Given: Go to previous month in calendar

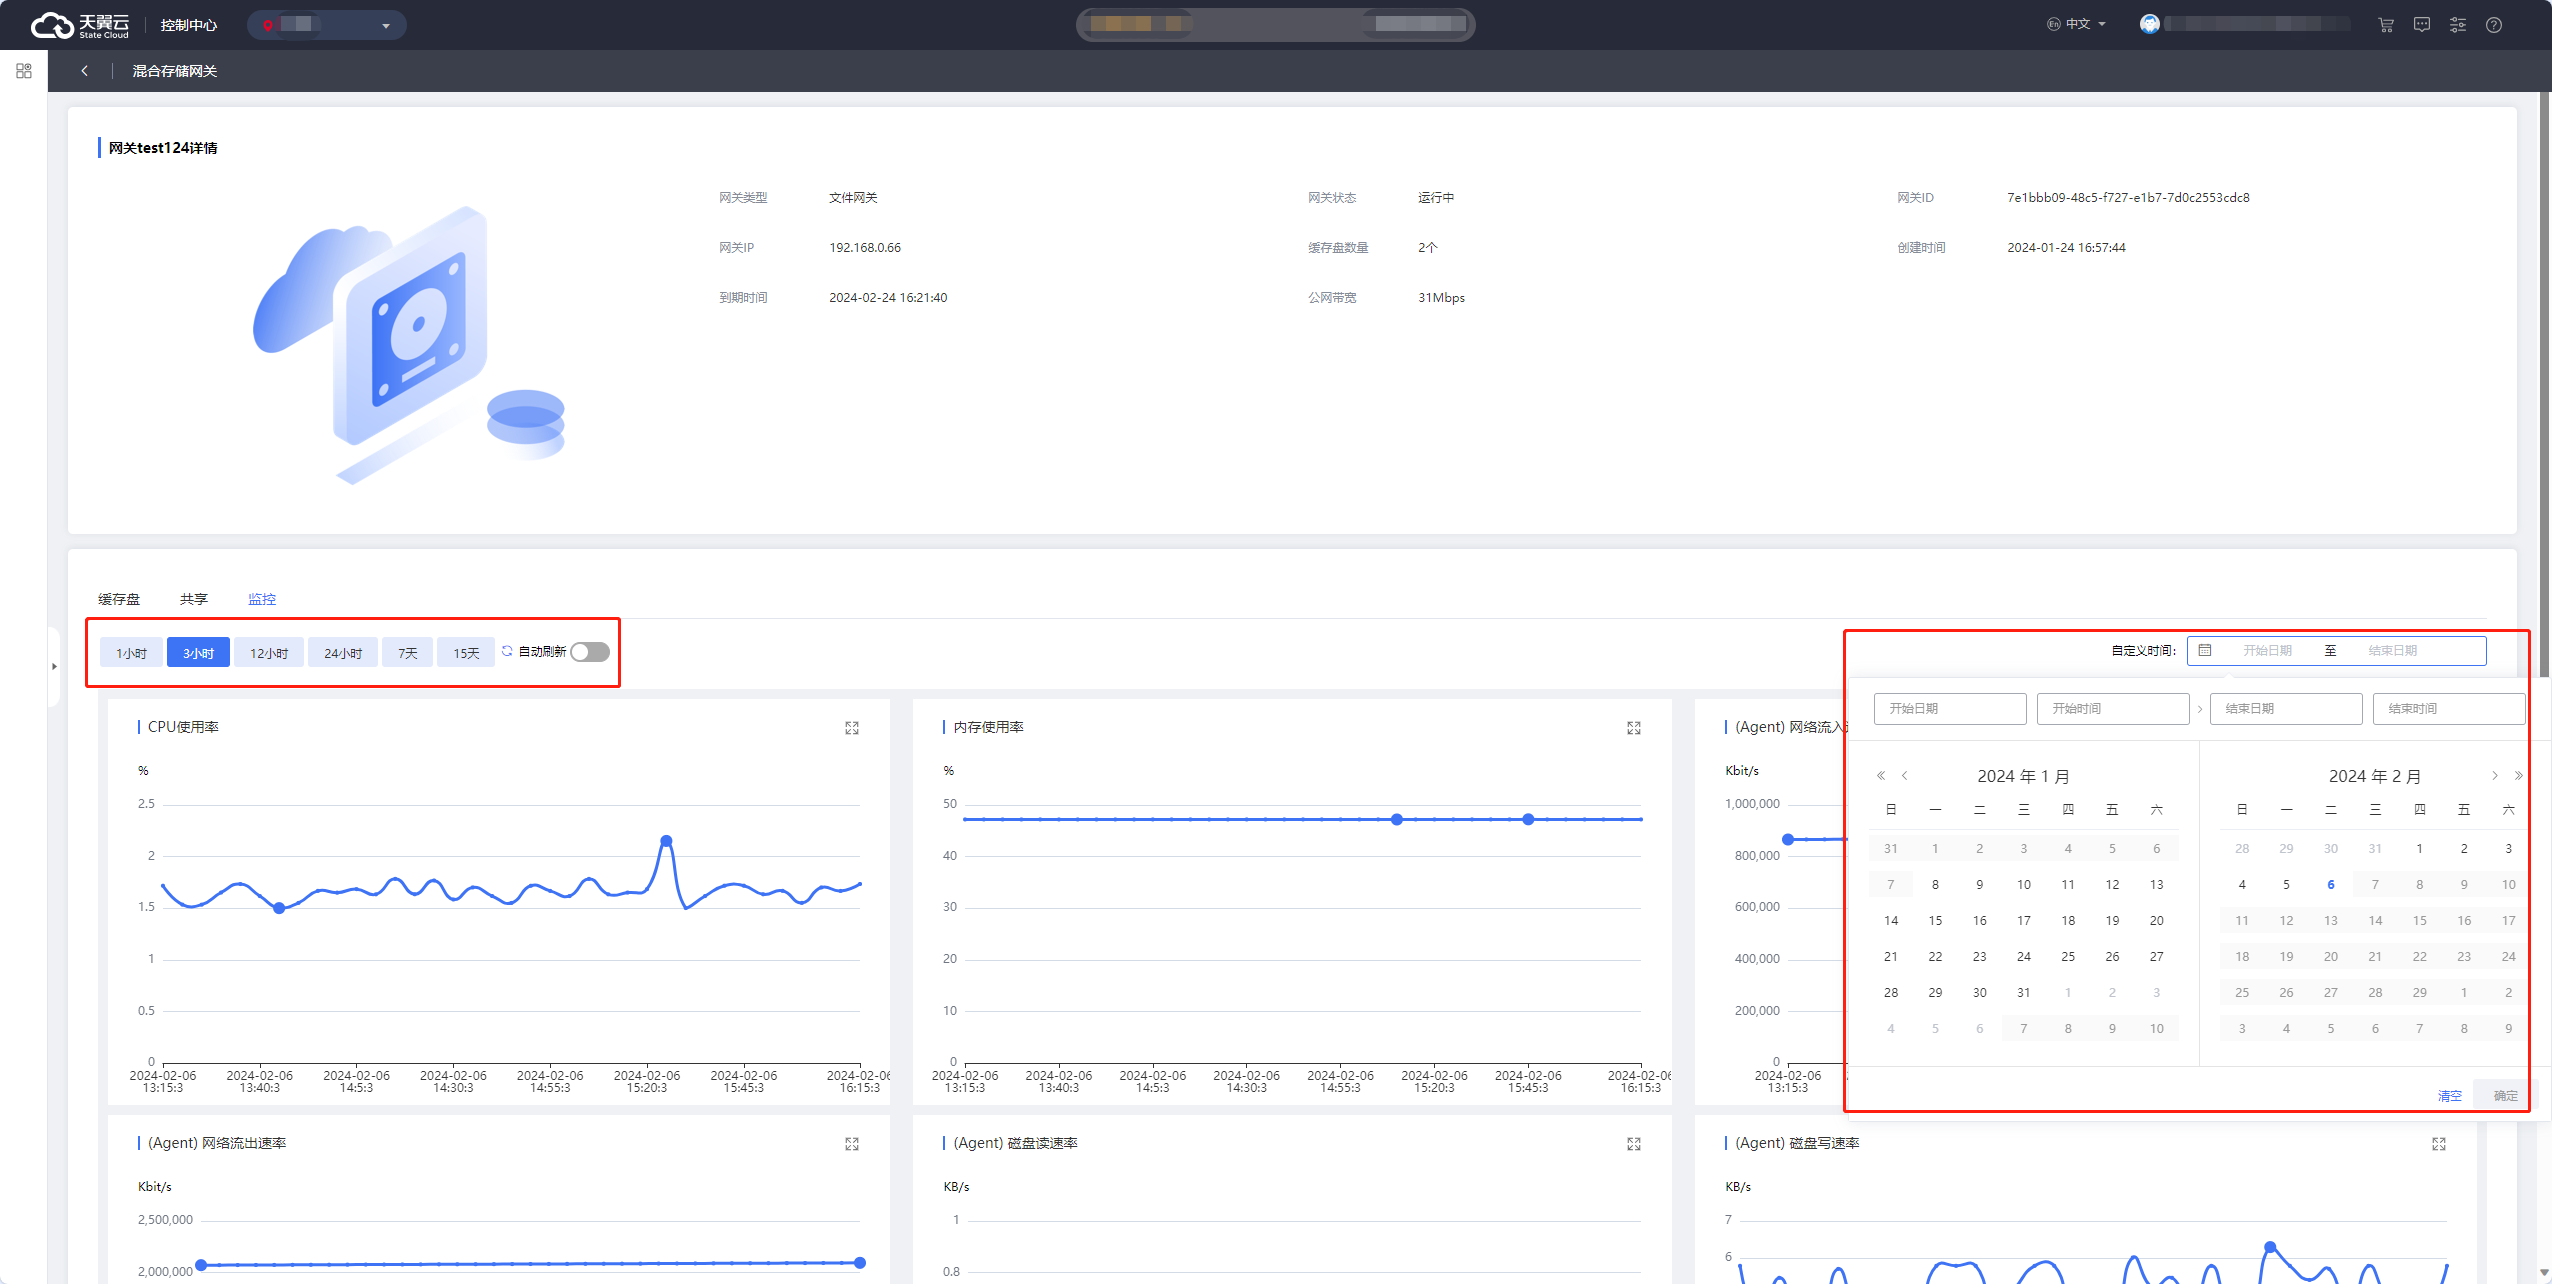Looking at the screenshot, I should [1905, 776].
